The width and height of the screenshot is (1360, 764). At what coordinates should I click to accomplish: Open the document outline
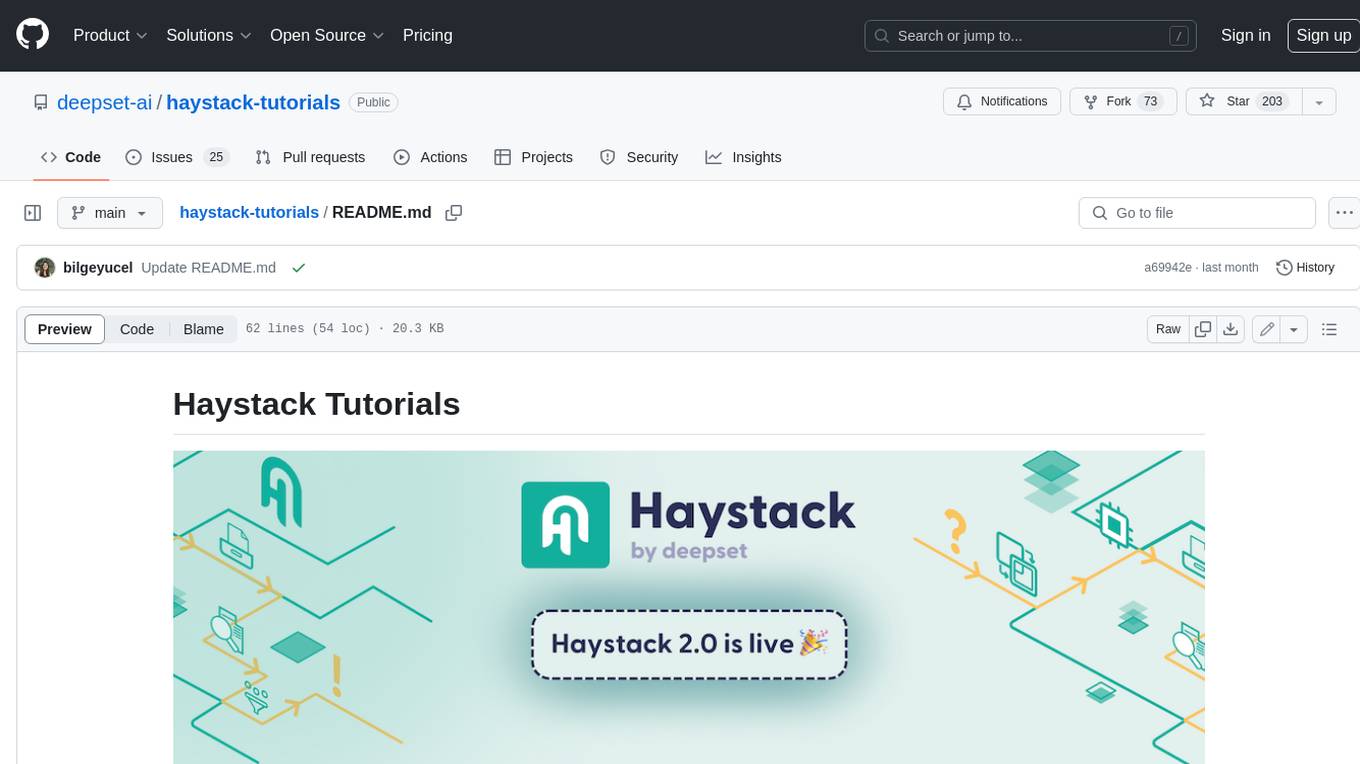pos(1329,329)
